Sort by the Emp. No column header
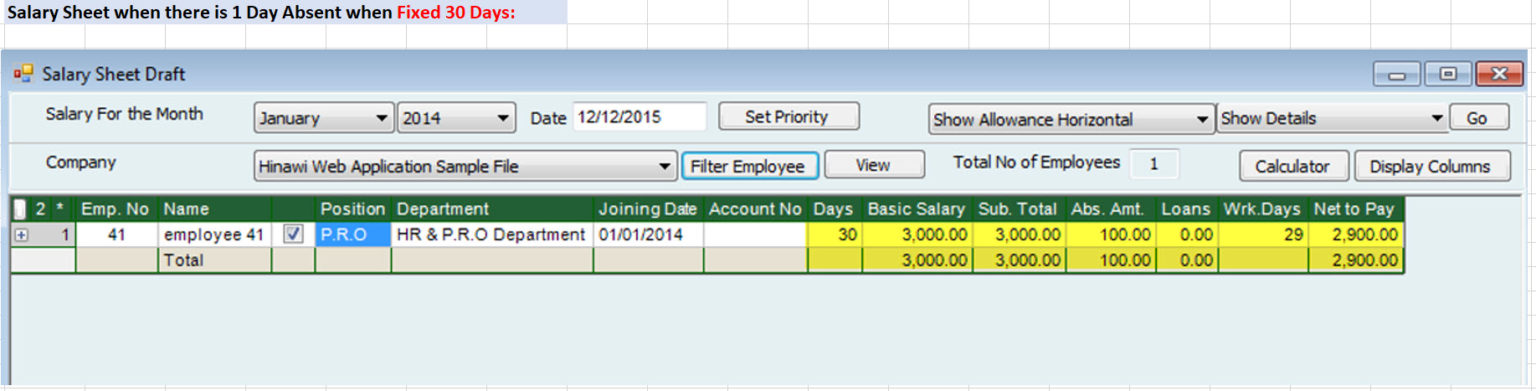1536x391 pixels. pyautogui.click(x=115, y=209)
